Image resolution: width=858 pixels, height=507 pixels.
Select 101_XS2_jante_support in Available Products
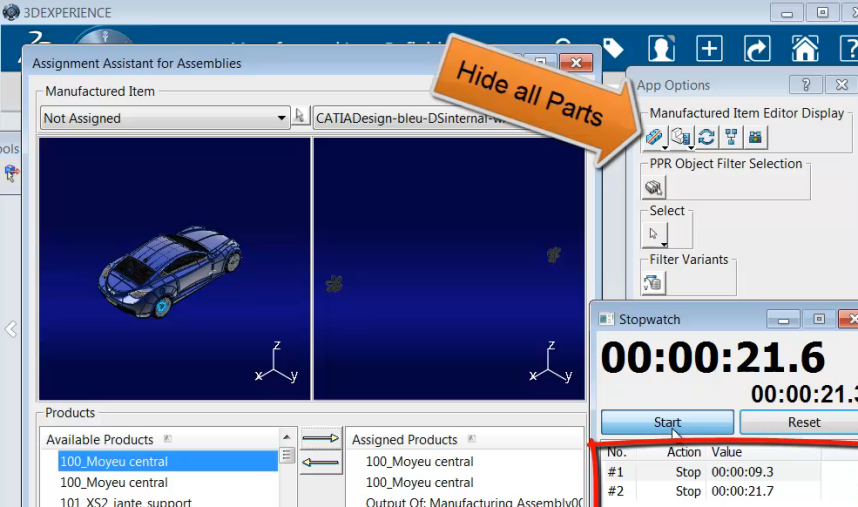point(126,502)
